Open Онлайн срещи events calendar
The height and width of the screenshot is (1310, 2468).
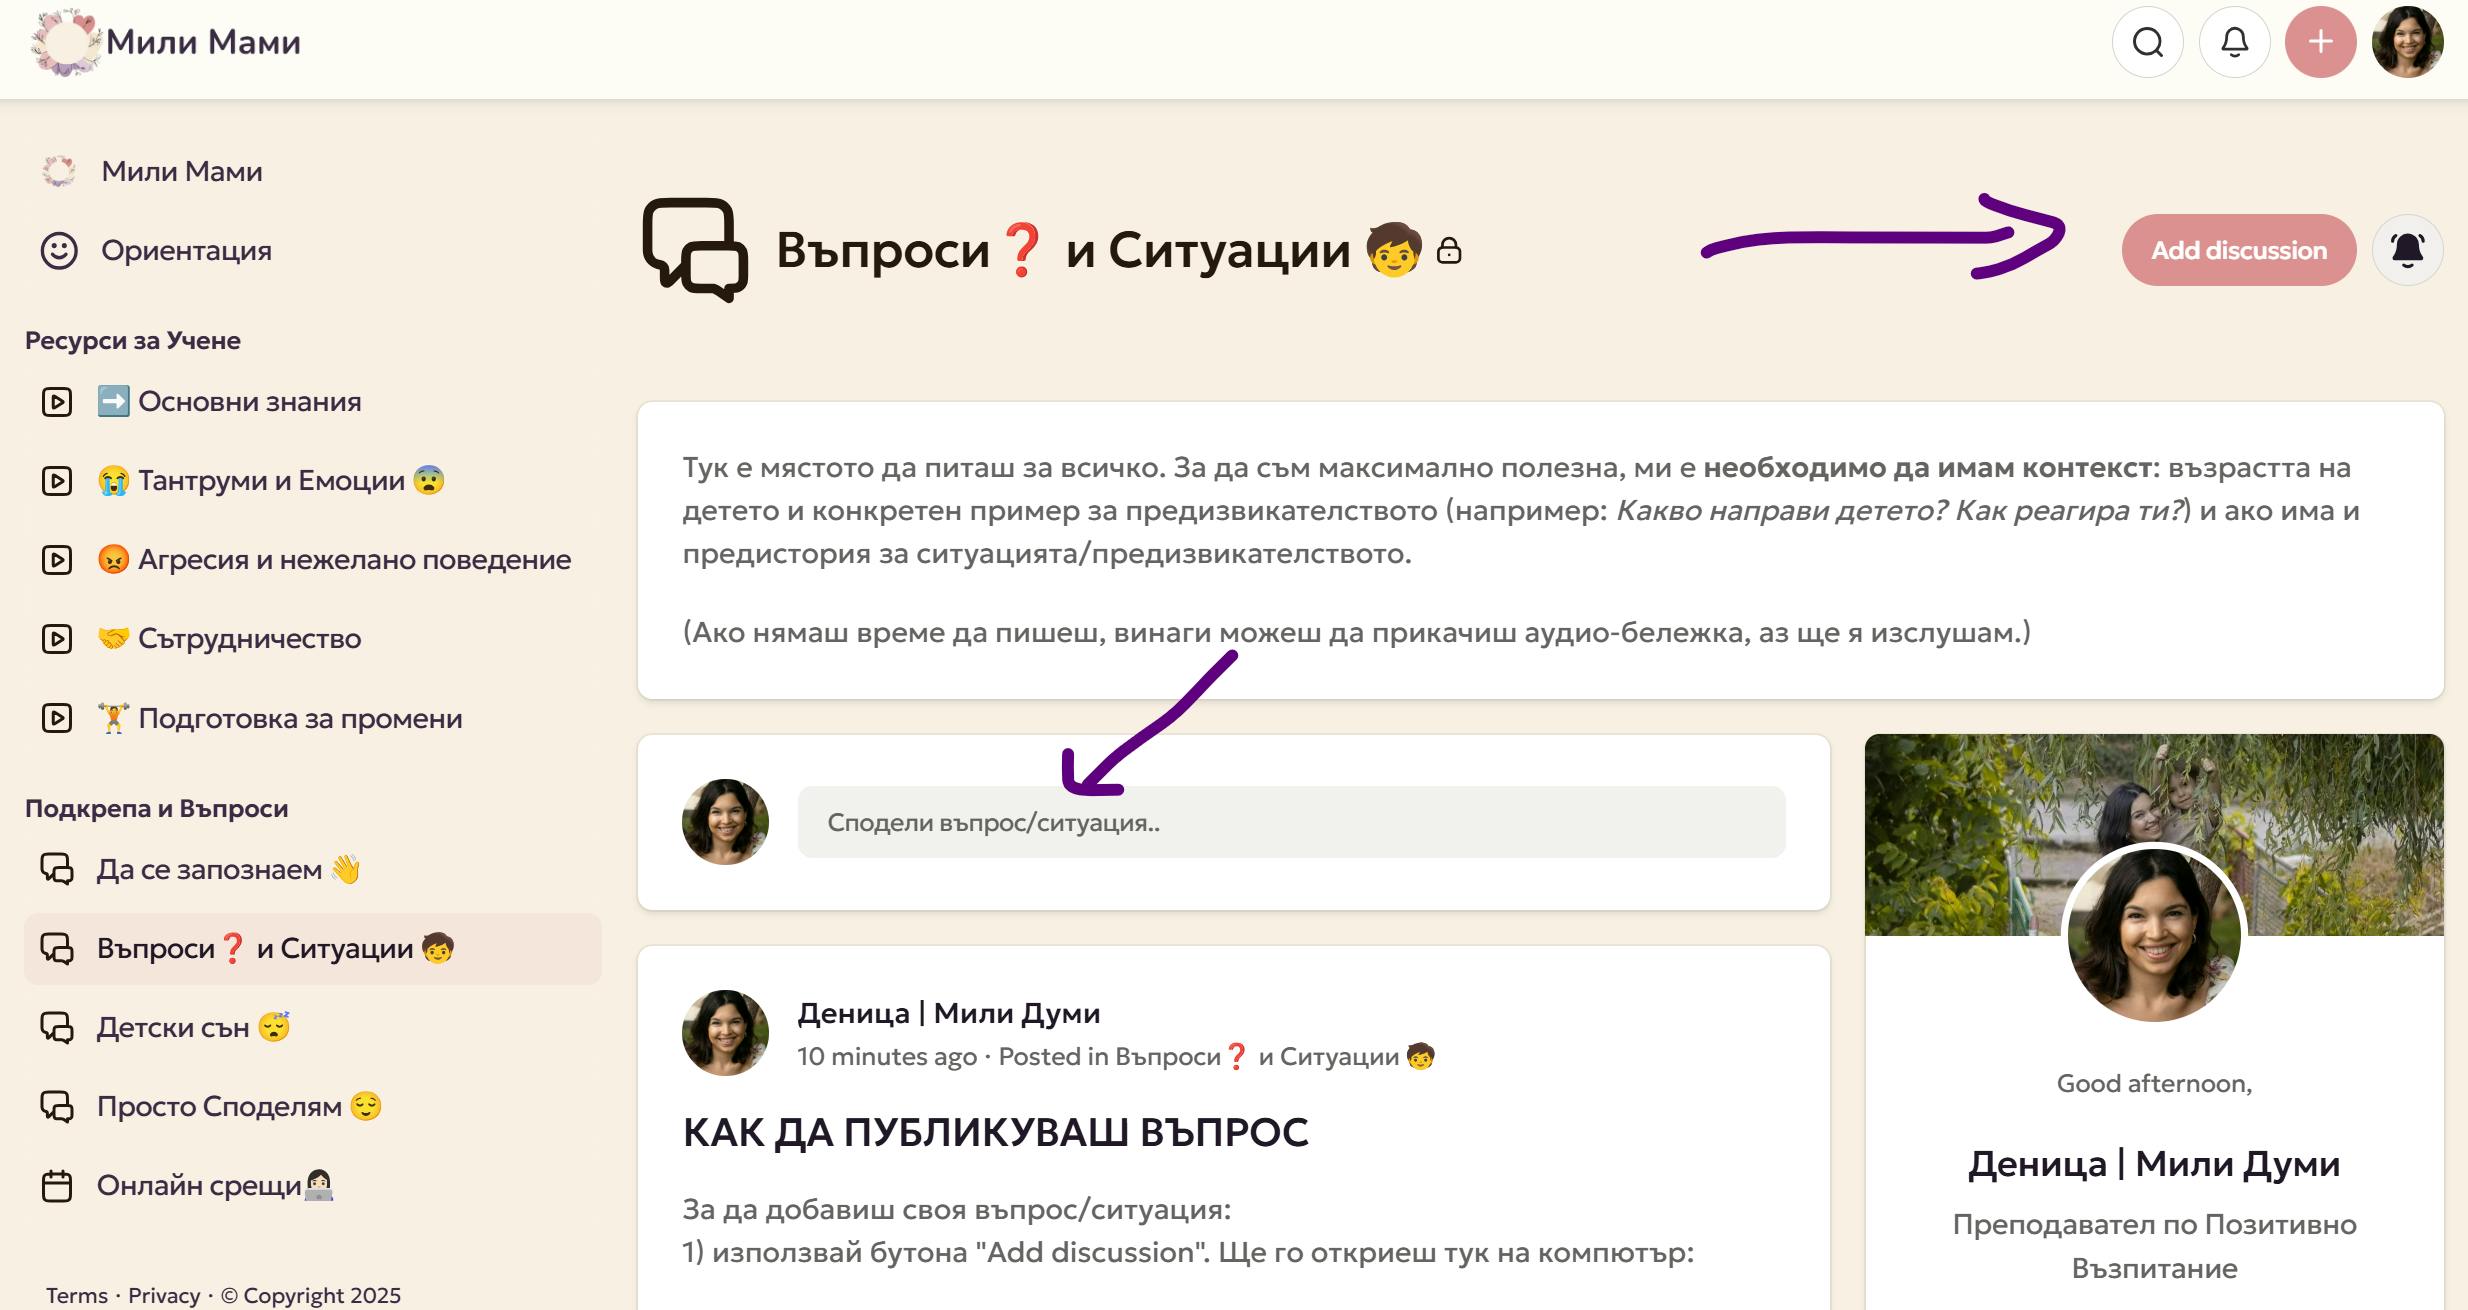click(x=198, y=1186)
